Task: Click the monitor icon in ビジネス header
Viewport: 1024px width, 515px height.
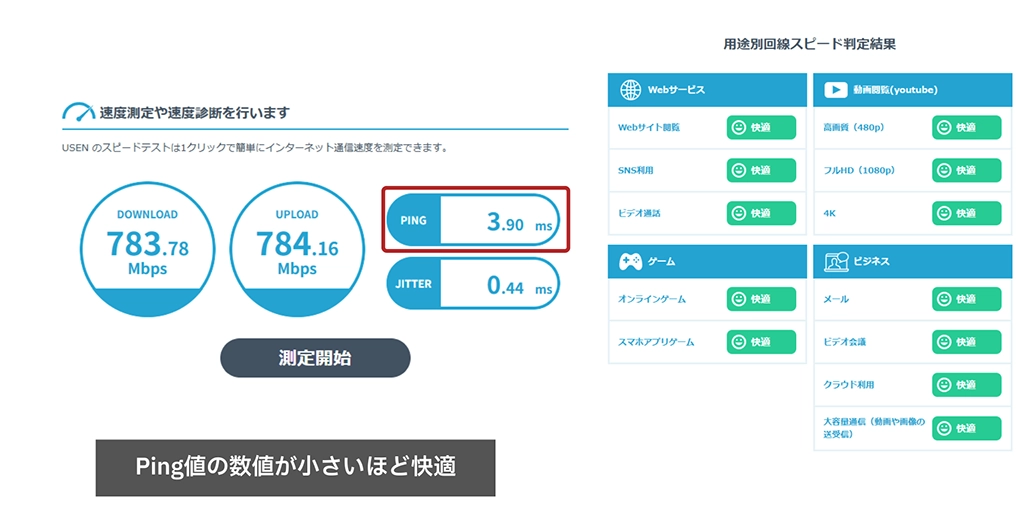Action: coord(836,261)
